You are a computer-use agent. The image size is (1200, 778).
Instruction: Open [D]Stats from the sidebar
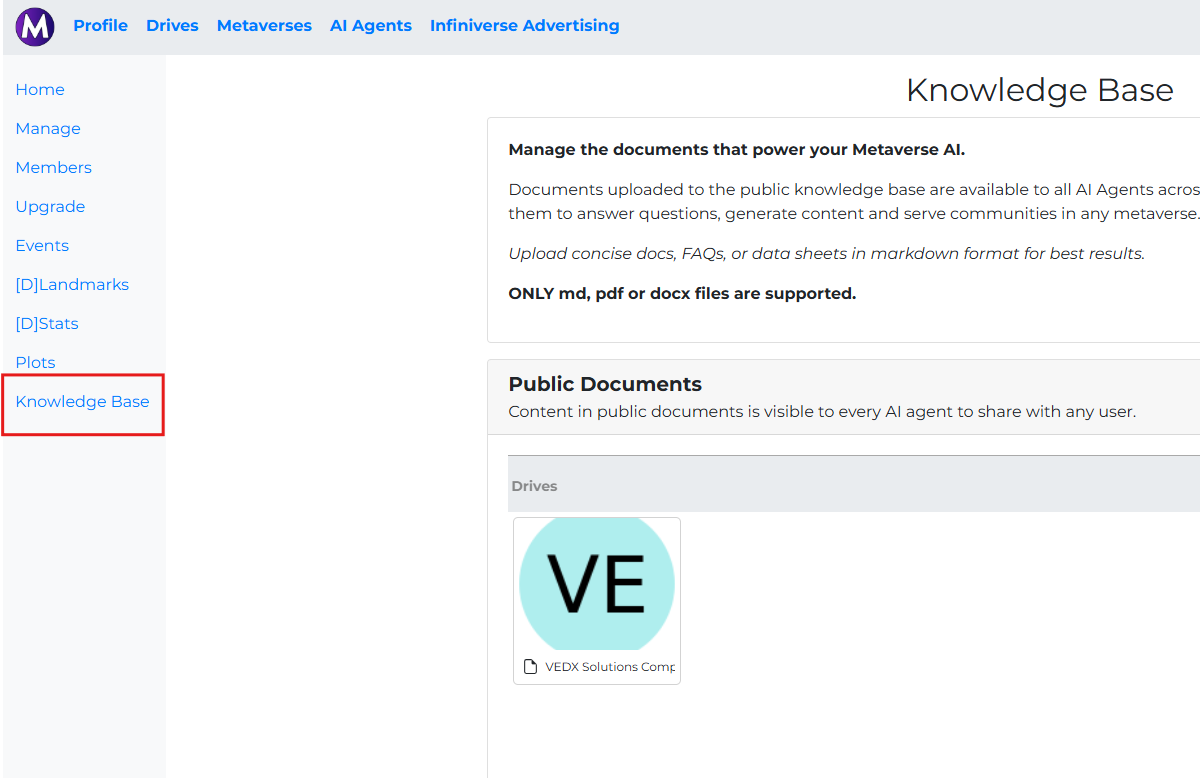point(47,323)
